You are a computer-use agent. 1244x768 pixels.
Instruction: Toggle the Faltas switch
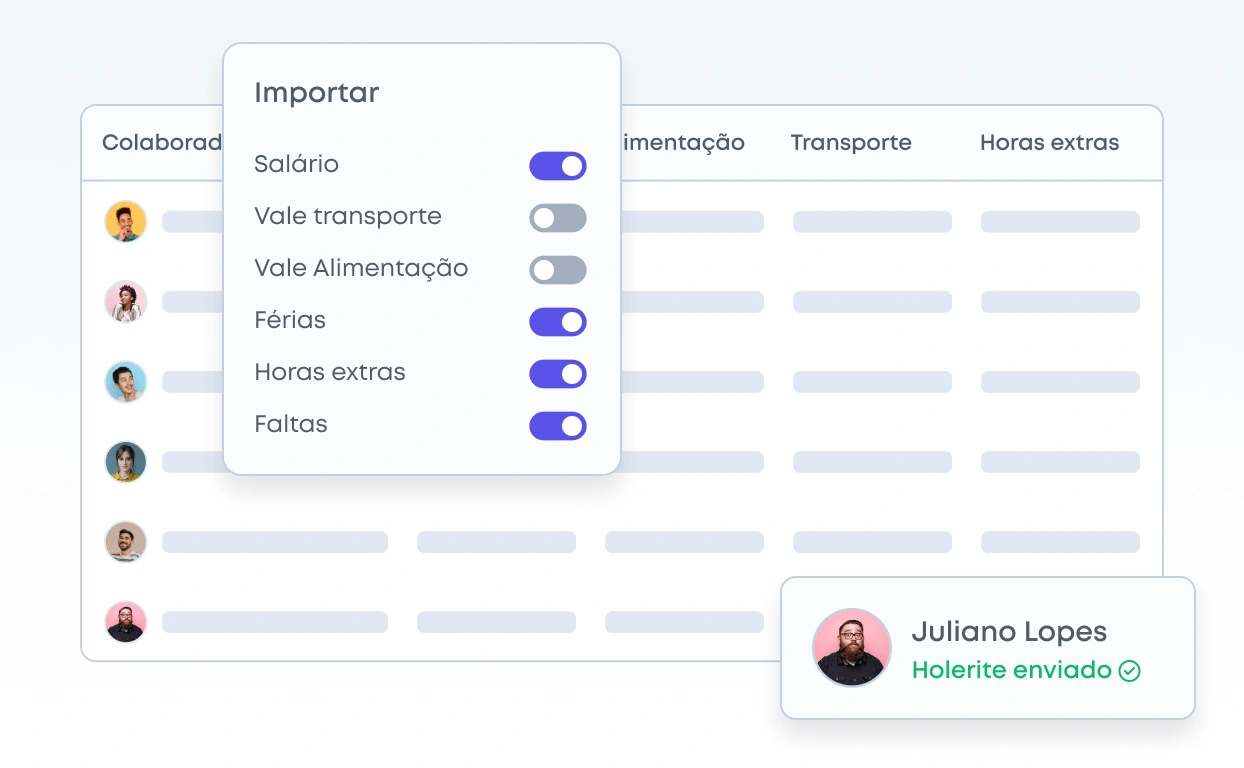pyautogui.click(x=557, y=426)
